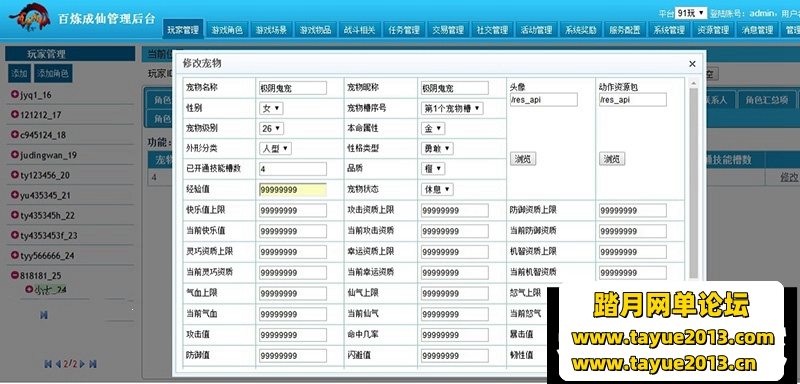Click the dialog vertical scrollbar

coord(693,184)
